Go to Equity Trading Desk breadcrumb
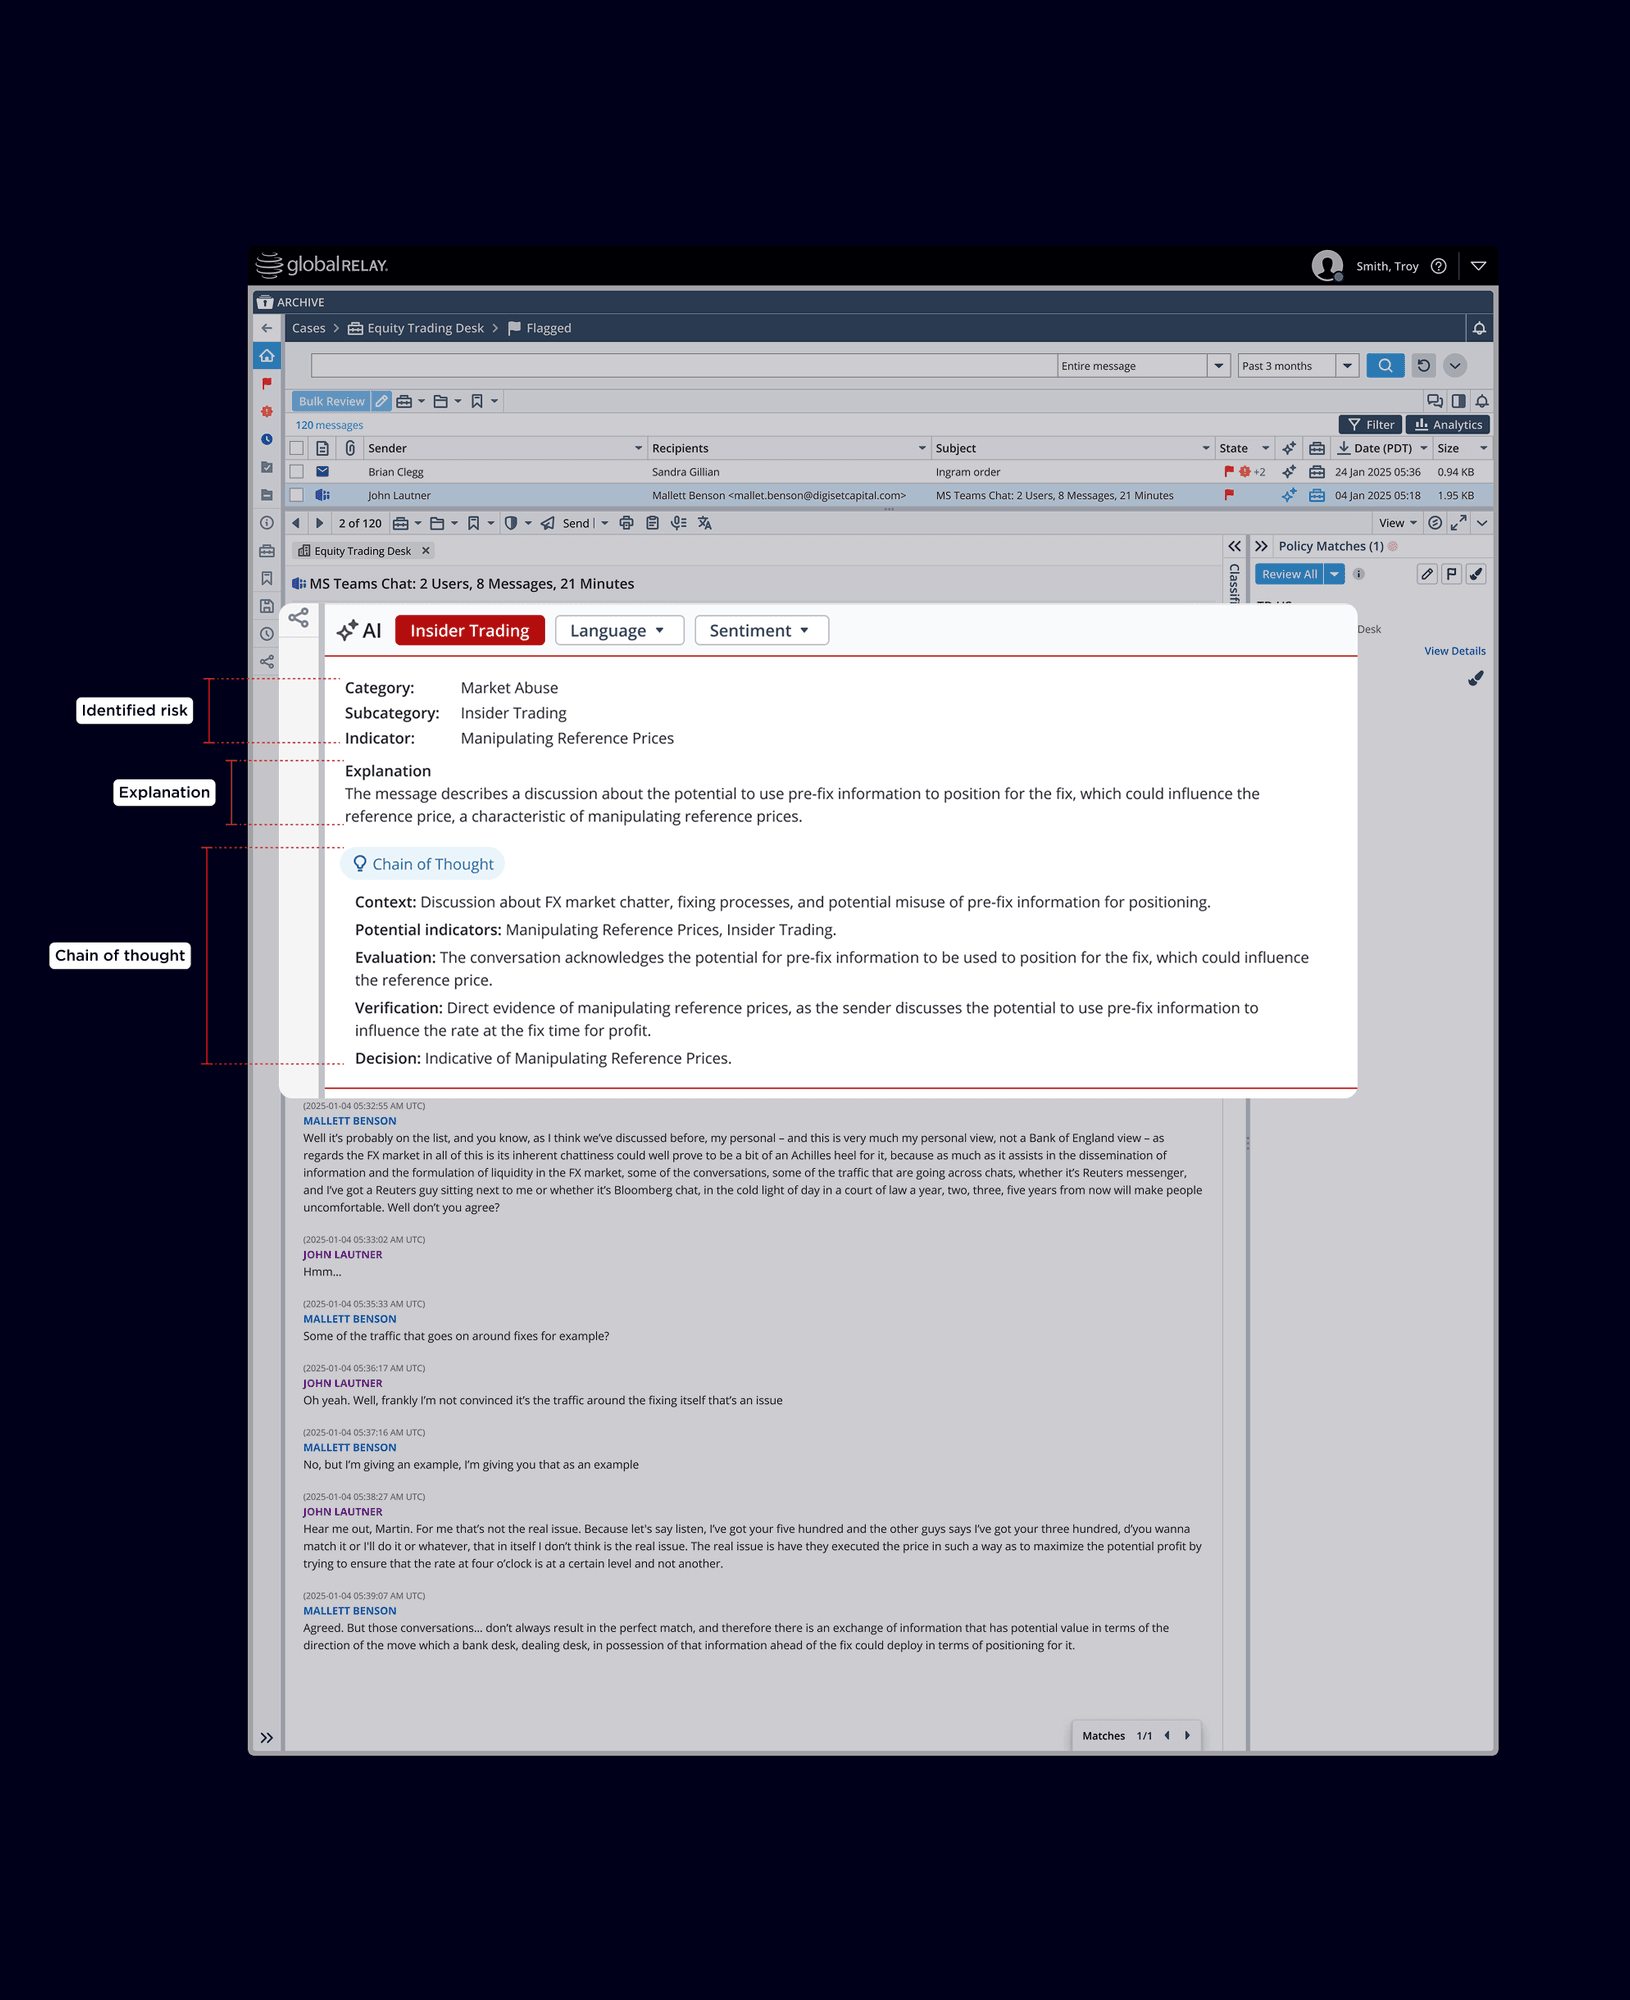1630x2000 pixels. [x=424, y=329]
